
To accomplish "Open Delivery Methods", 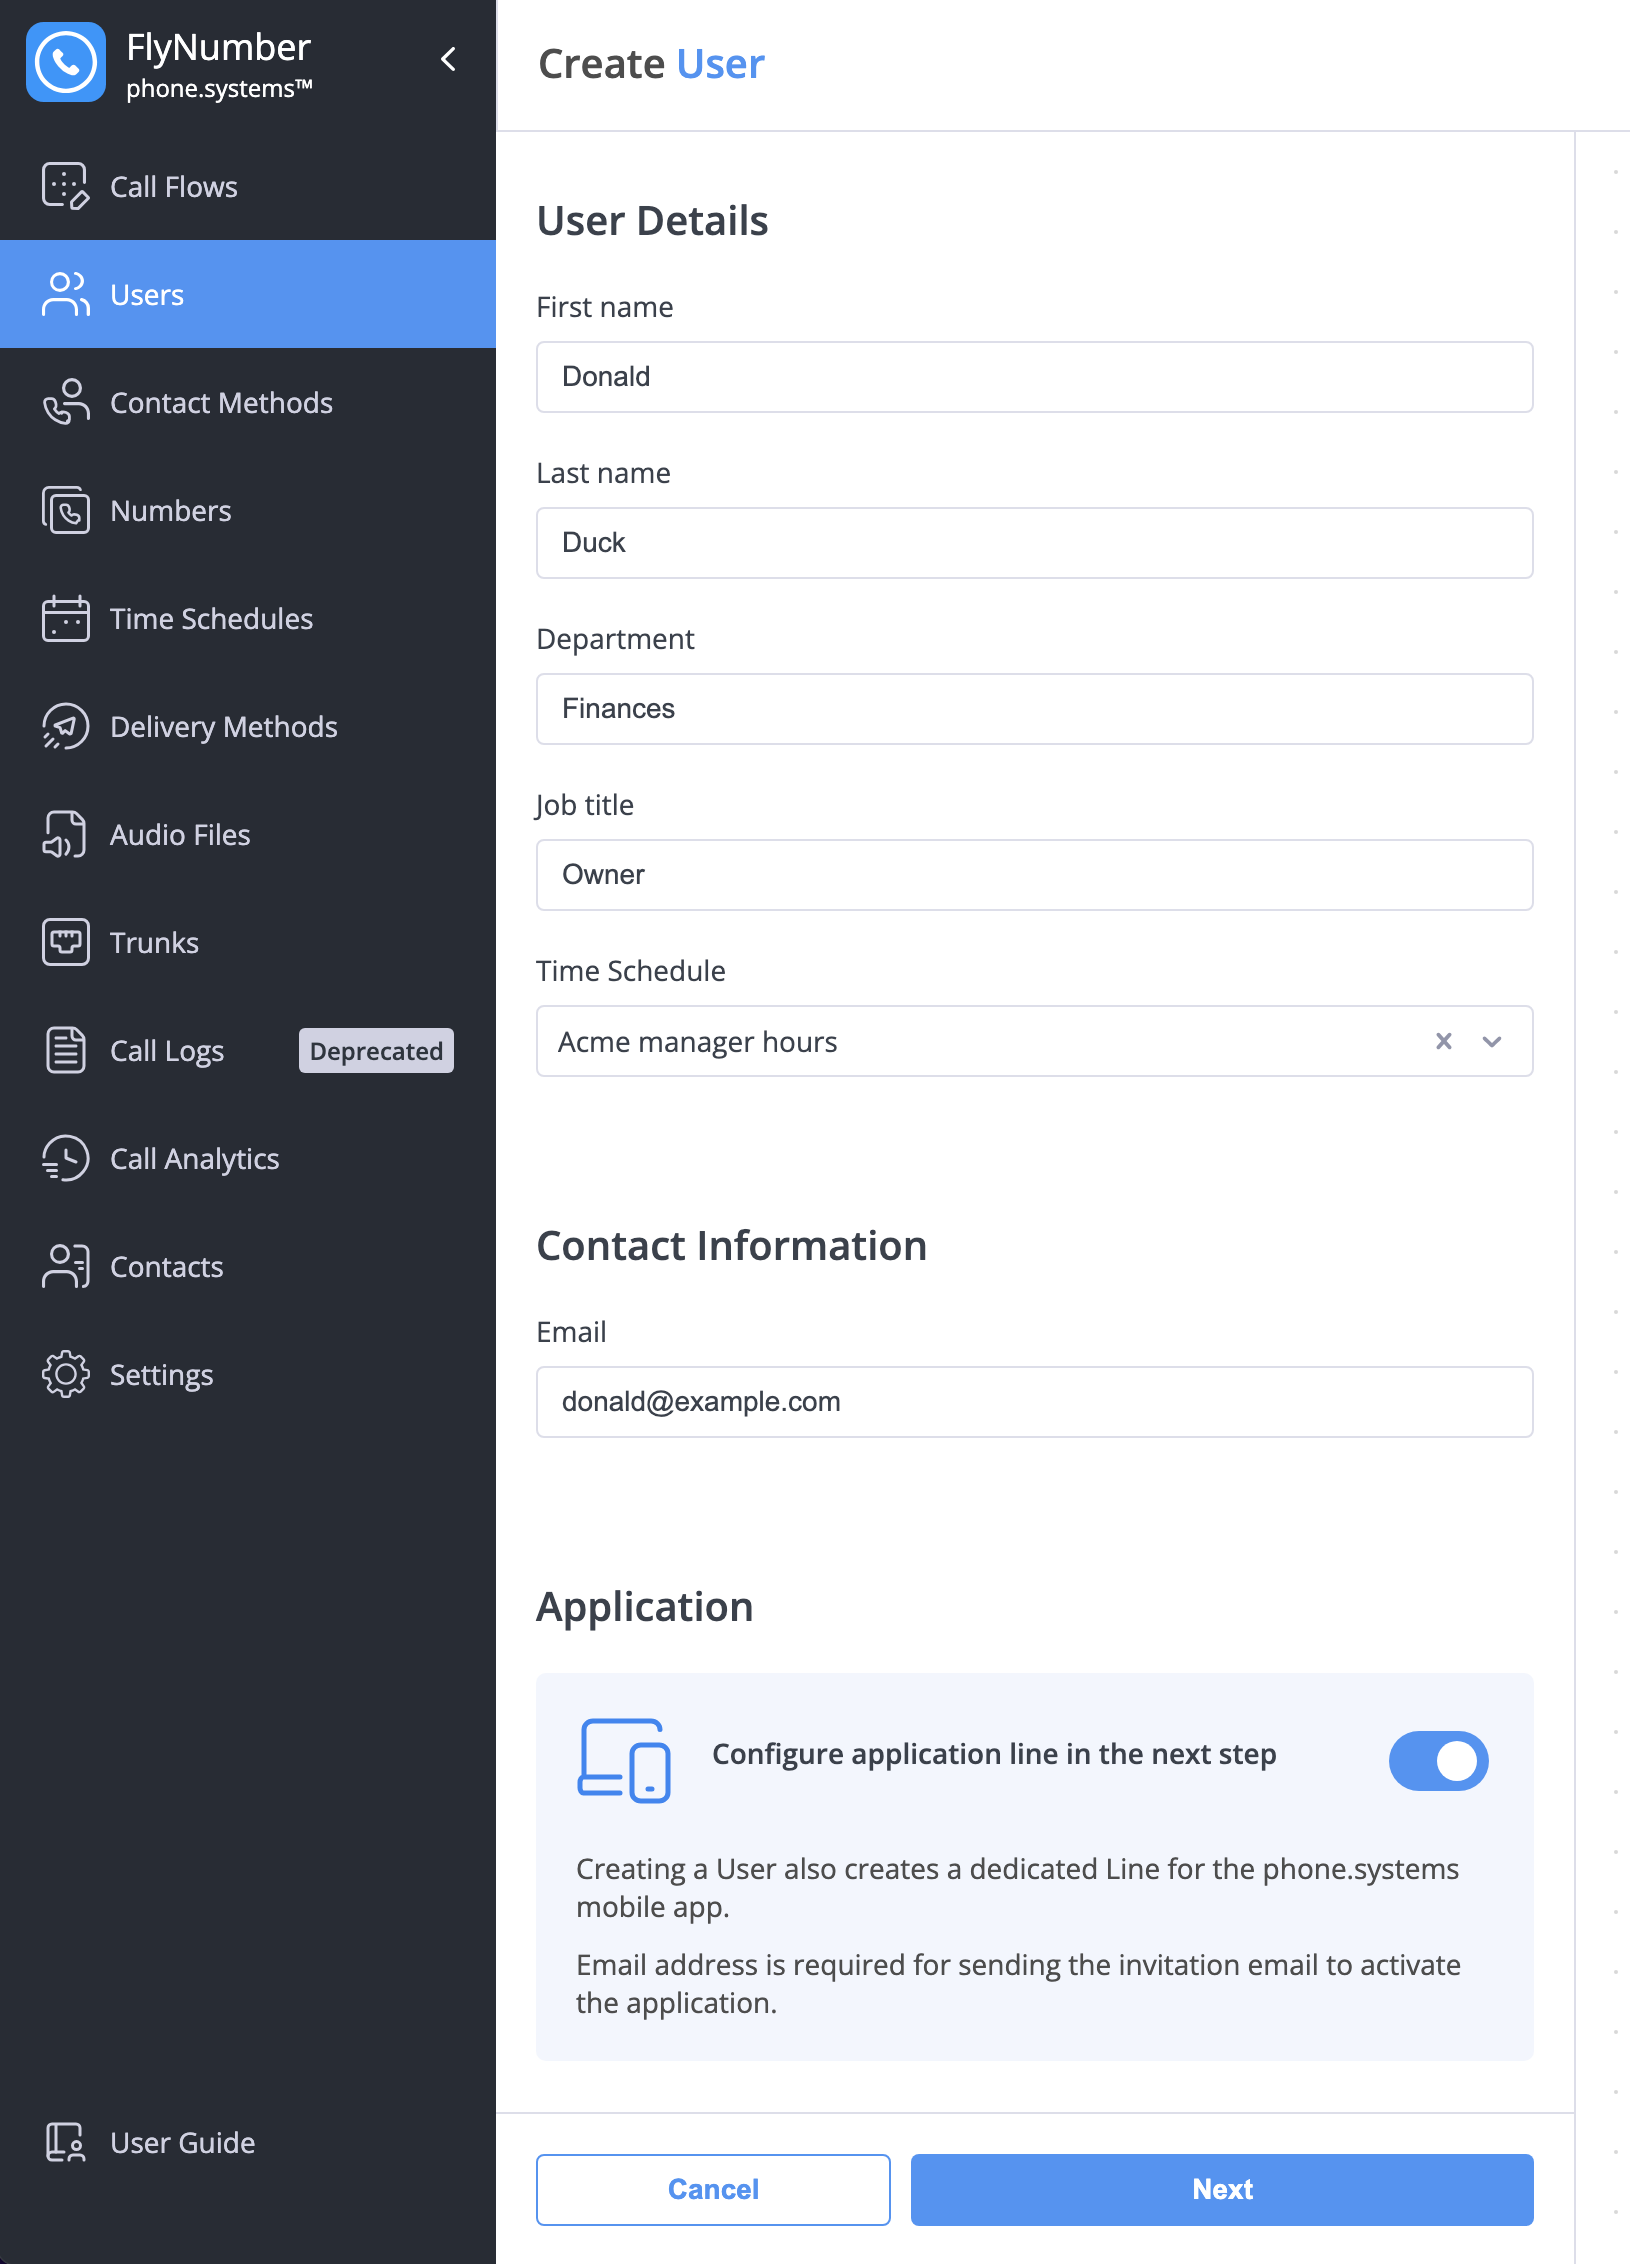I will 248,726.
